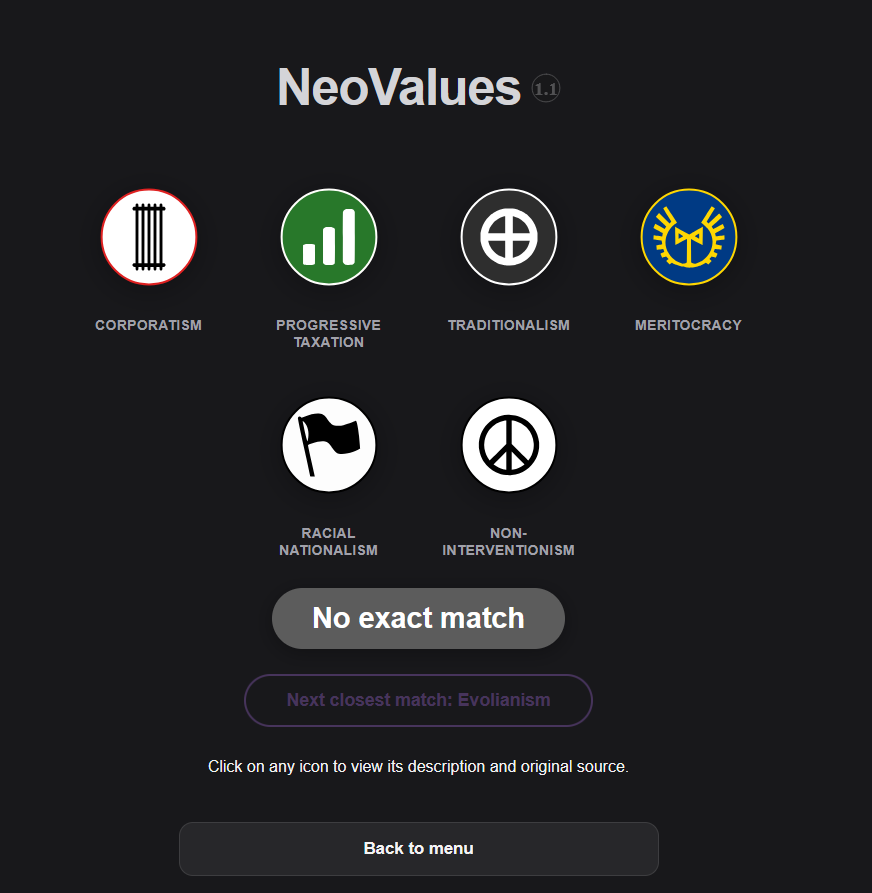Select the NON-INTERVENTIONISM text label
872x893 pixels.
point(509,541)
